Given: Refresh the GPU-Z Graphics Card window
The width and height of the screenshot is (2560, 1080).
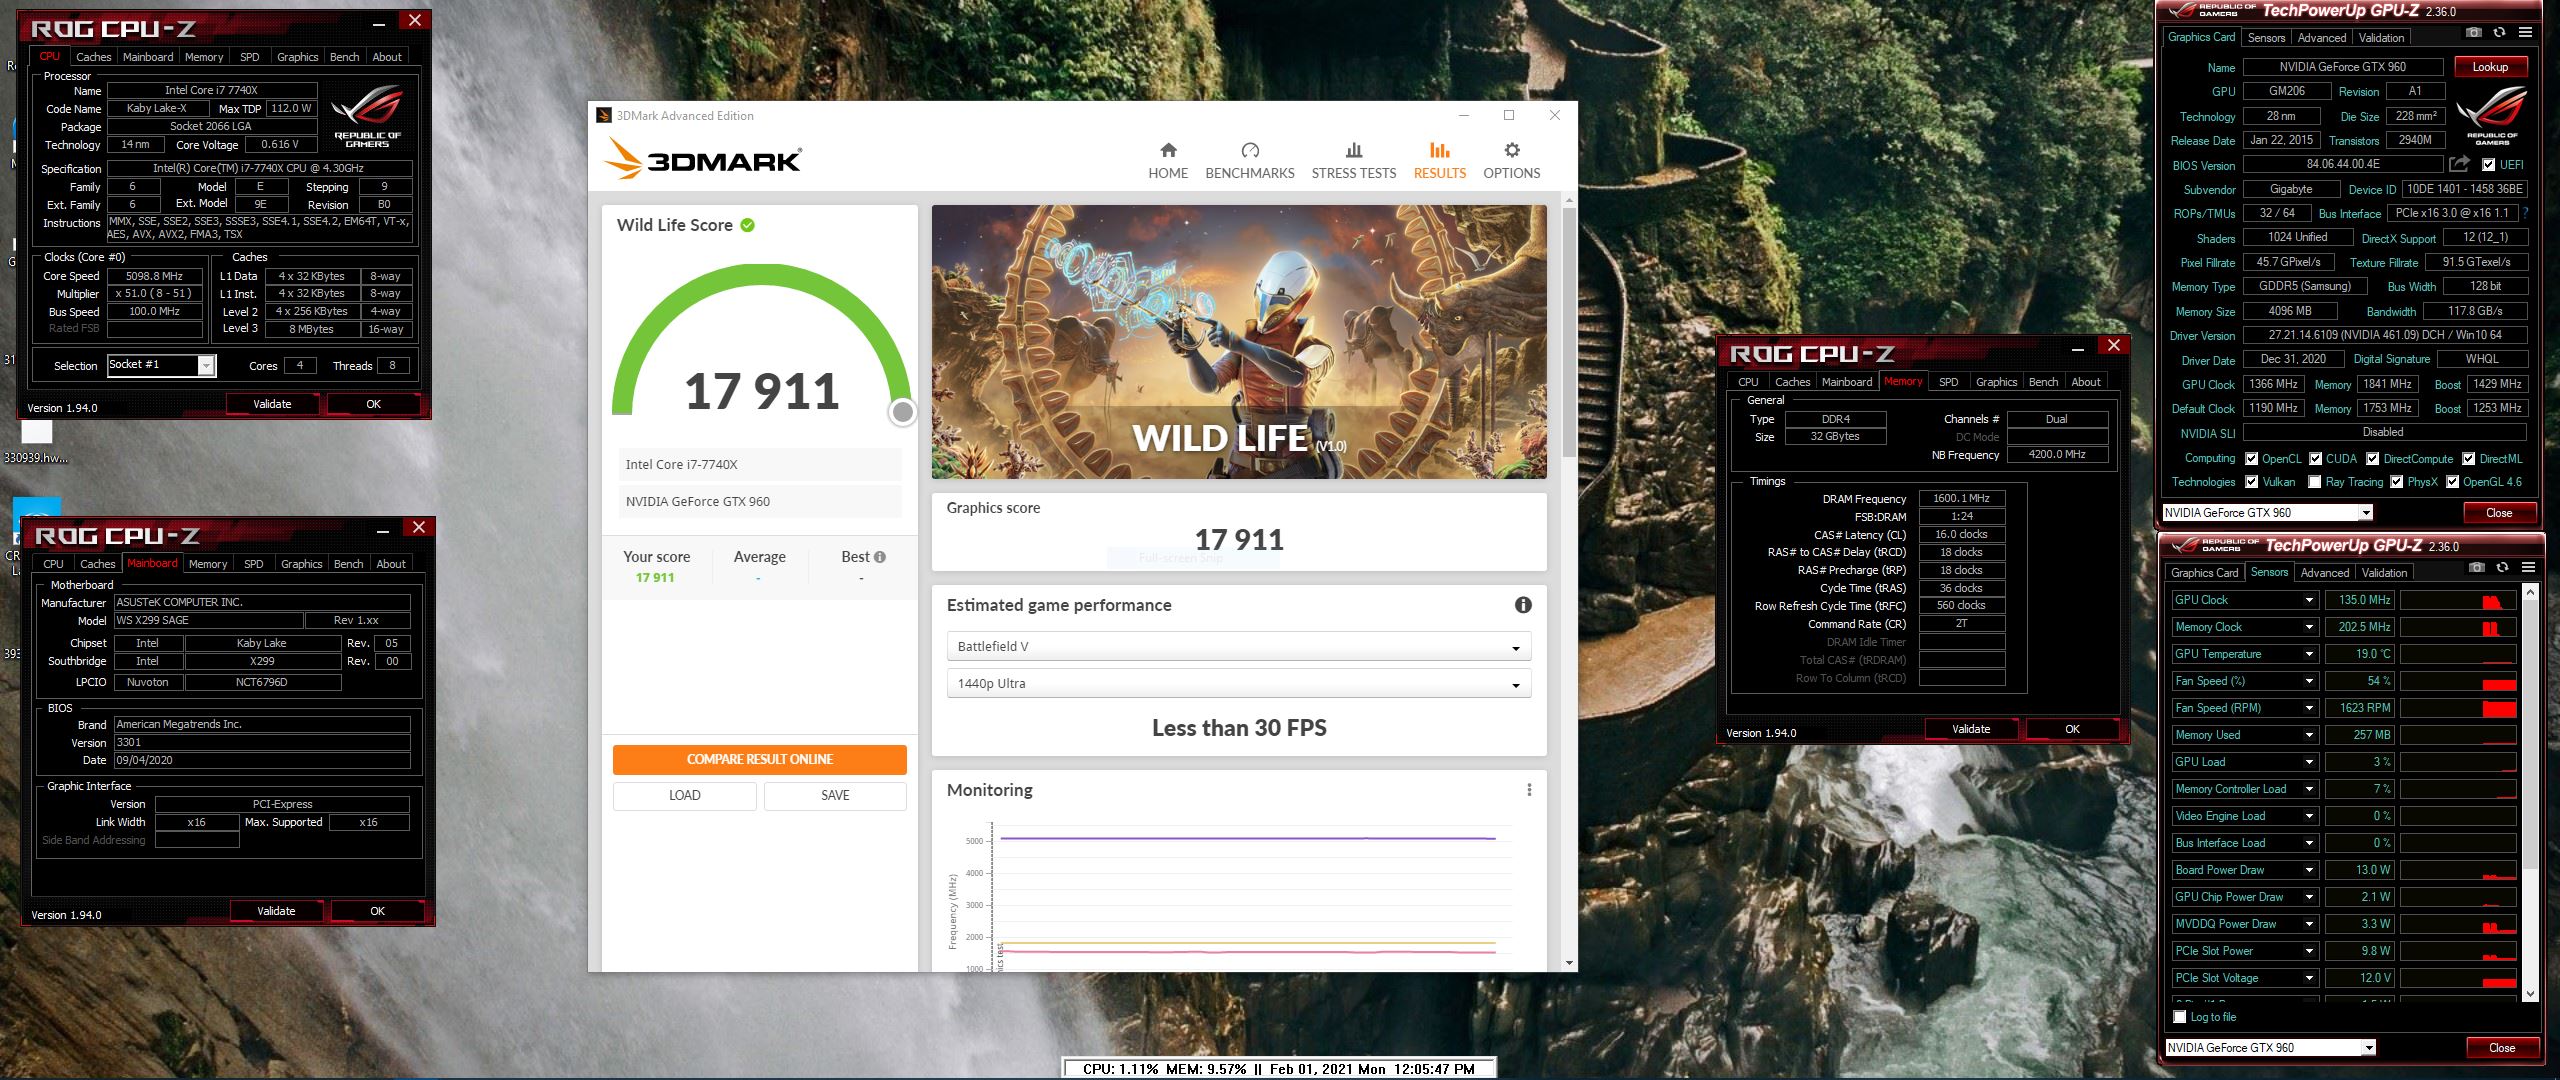Looking at the screenshot, I should tap(2499, 33).
